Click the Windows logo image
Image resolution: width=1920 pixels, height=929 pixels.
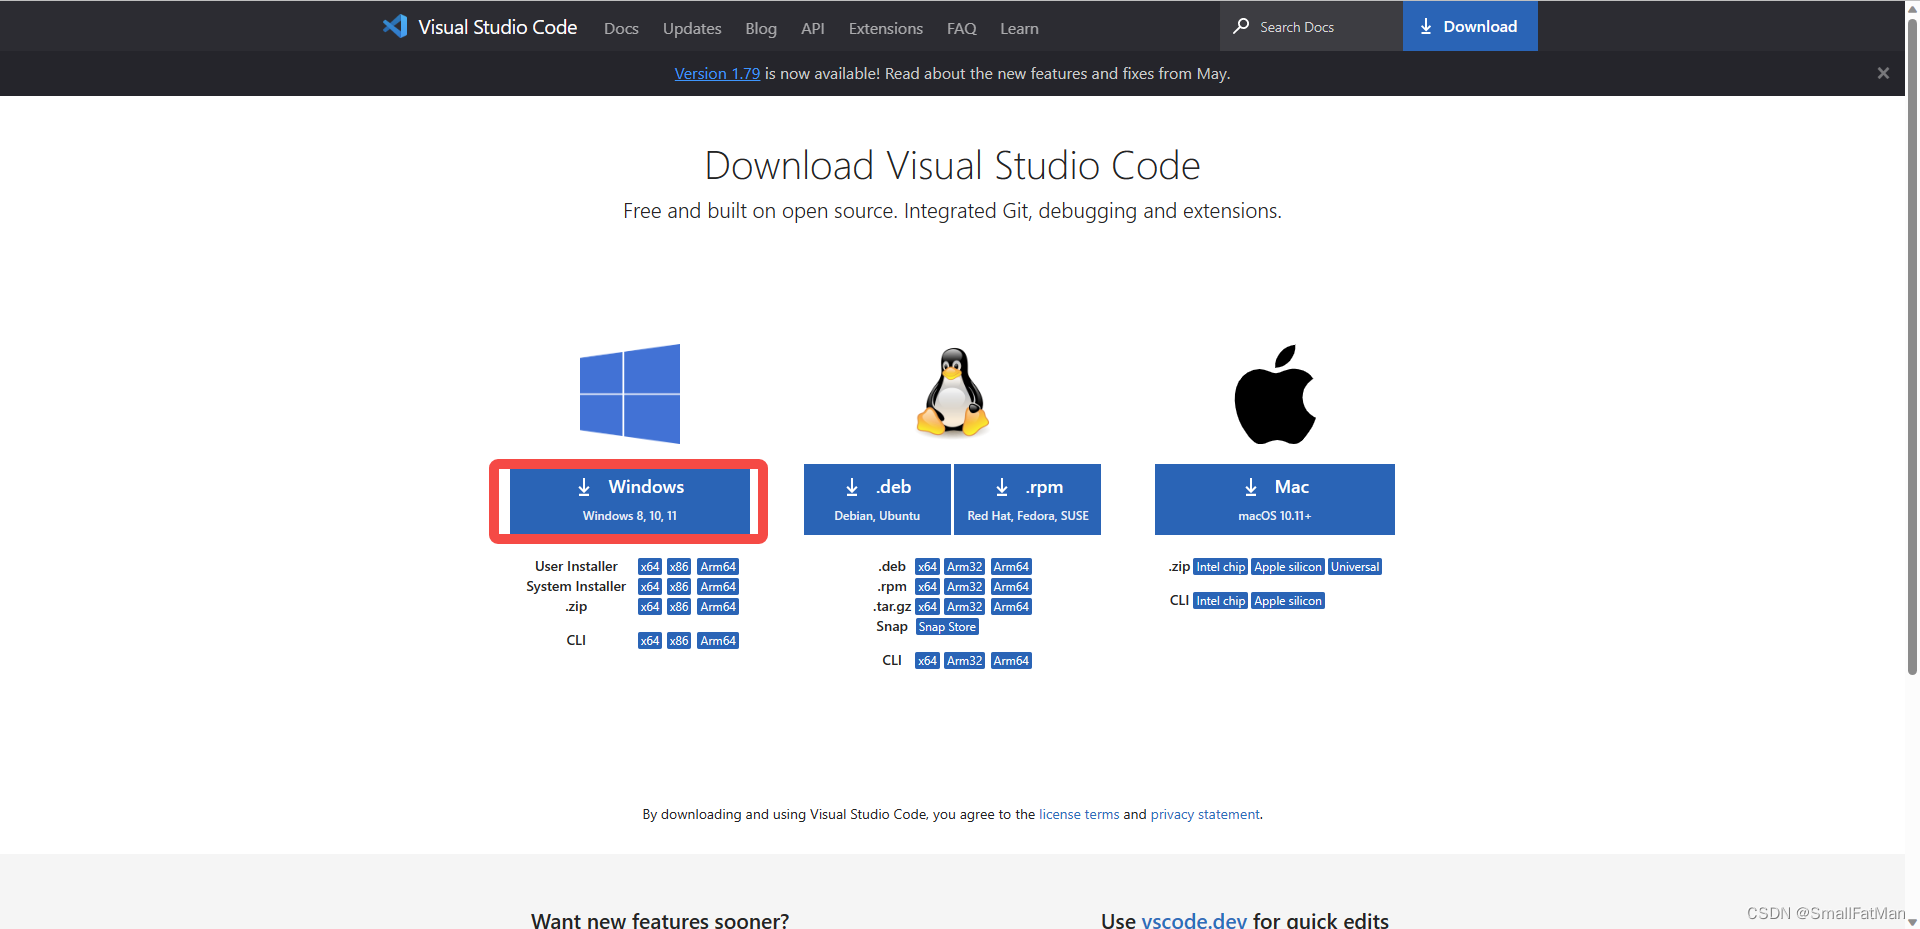(x=630, y=394)
